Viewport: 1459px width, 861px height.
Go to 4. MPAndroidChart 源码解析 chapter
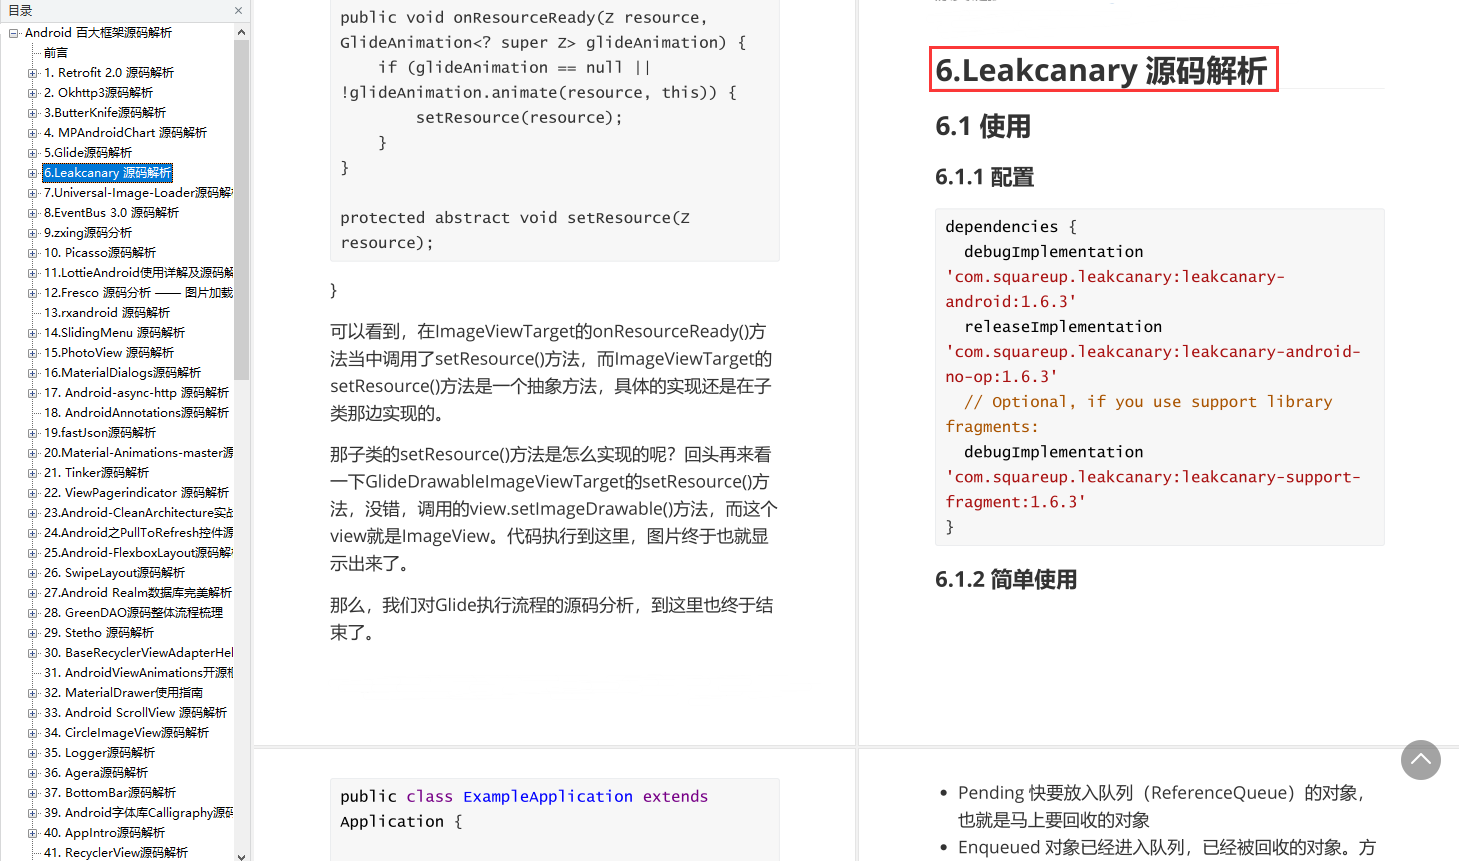(x=125, y=133)
